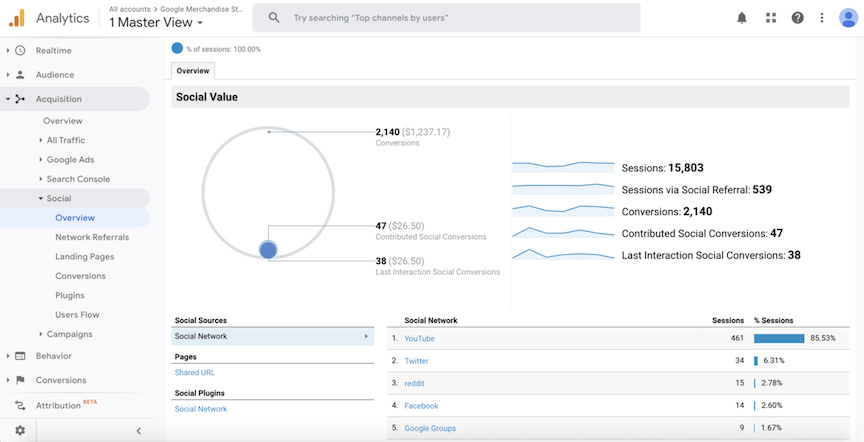
Task: Click the Conversions flag icon
Action: pyautogui.click(x=20, y=380)
